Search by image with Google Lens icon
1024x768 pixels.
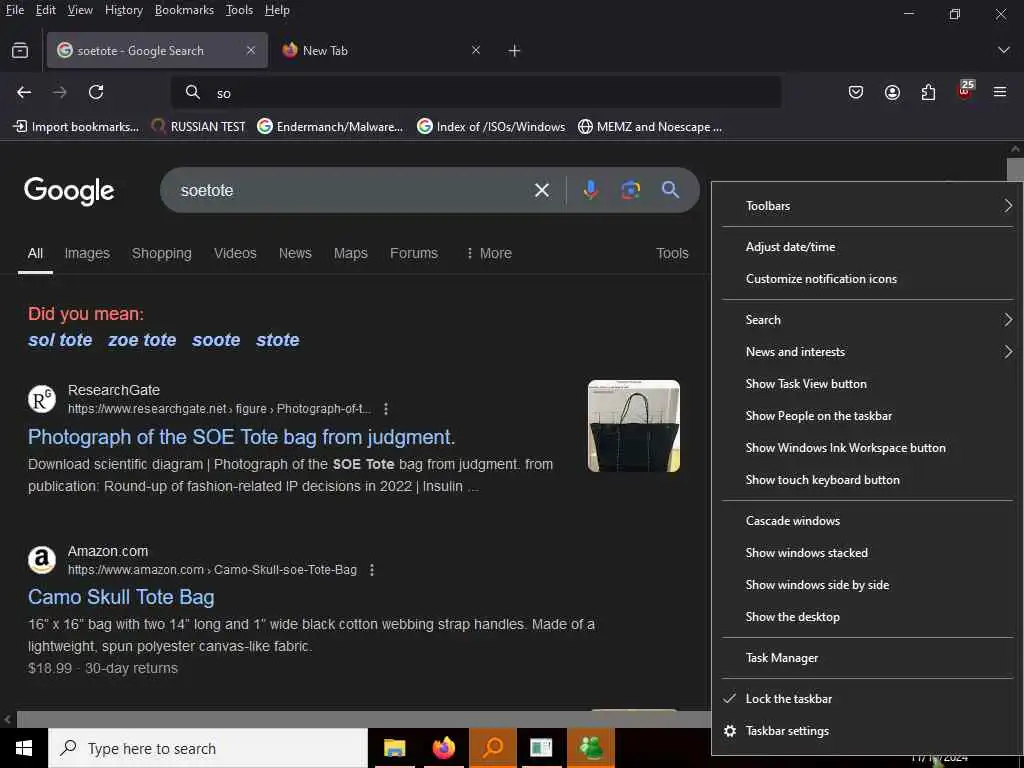tap(630, 190)
